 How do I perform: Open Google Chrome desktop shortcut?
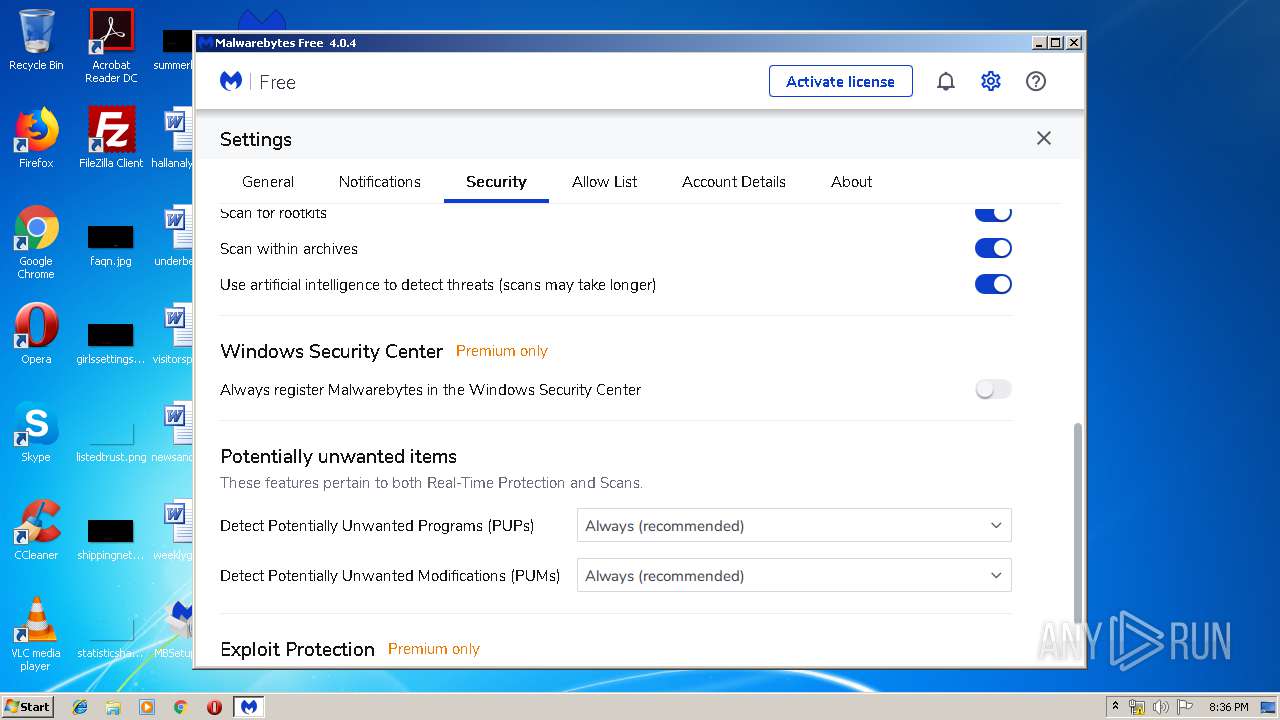(36, 242)
